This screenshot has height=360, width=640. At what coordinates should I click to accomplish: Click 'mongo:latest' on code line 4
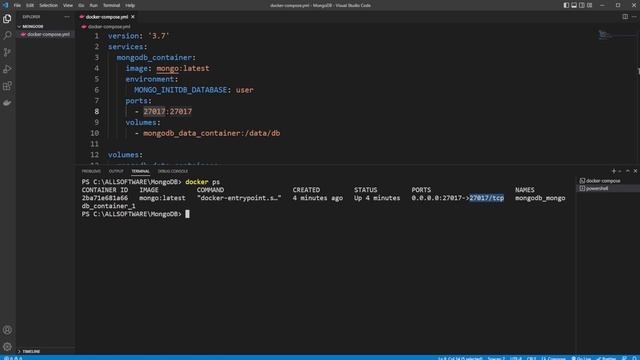tap(183, 68)
